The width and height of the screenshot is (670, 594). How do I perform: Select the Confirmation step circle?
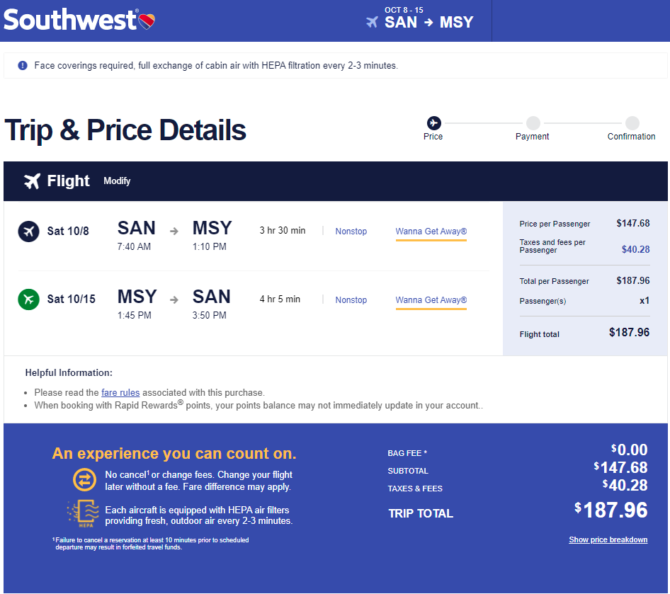pyautogui.click(x=632, y=123)
